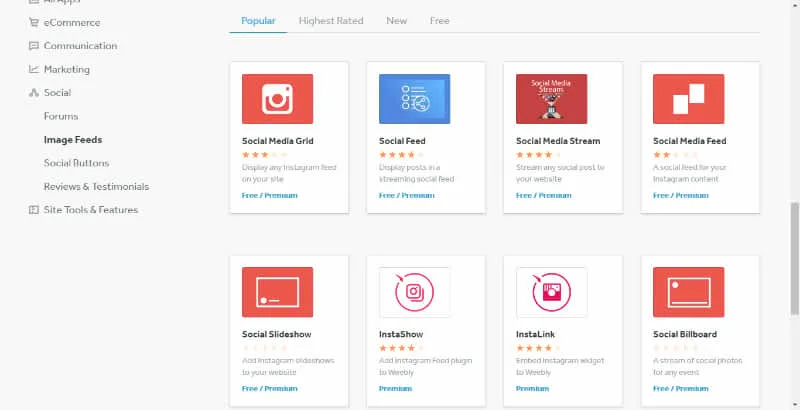Click star rating of InstaLink
This screenshot has width=800, height=410.
tap(539, 348)
